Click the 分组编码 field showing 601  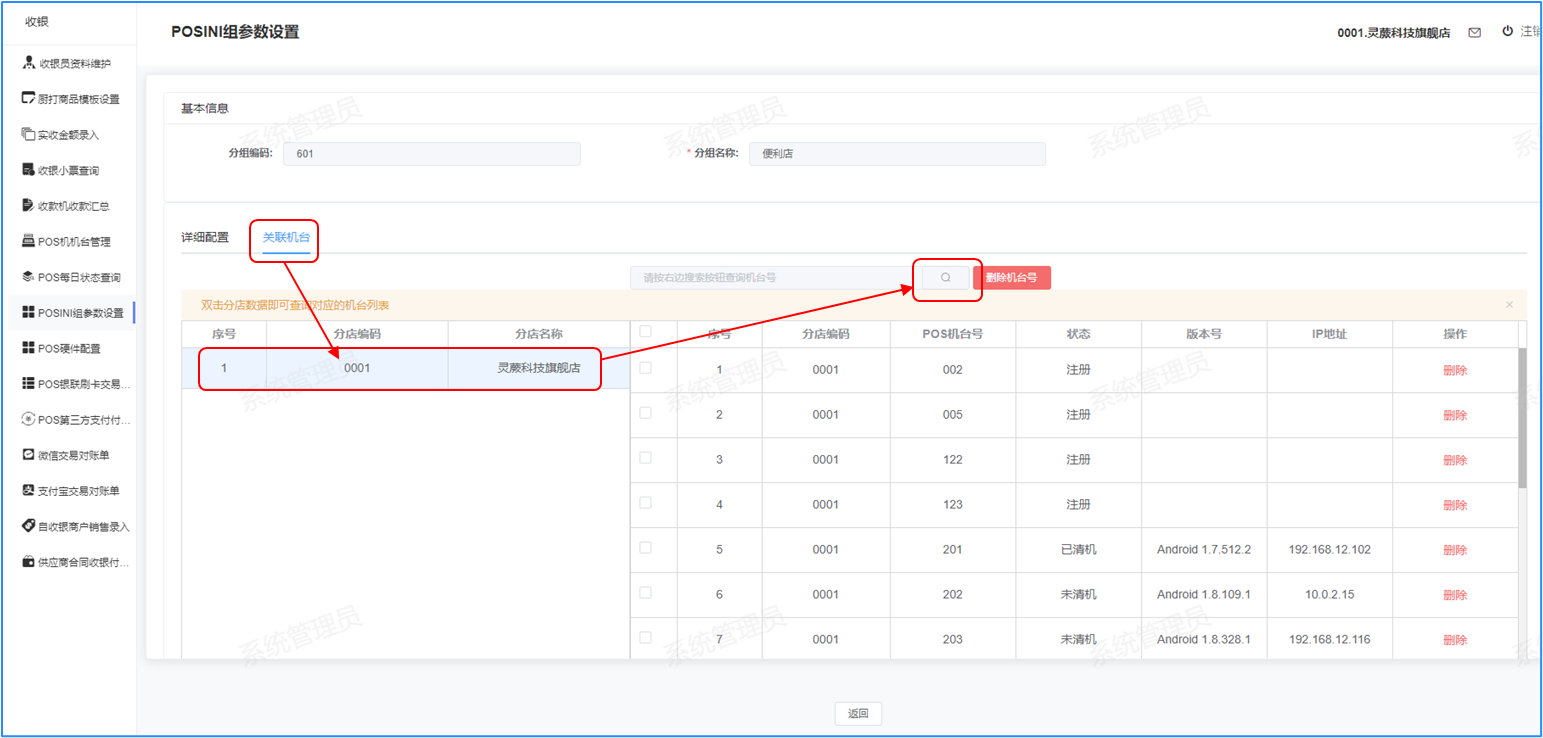[432, 154]
